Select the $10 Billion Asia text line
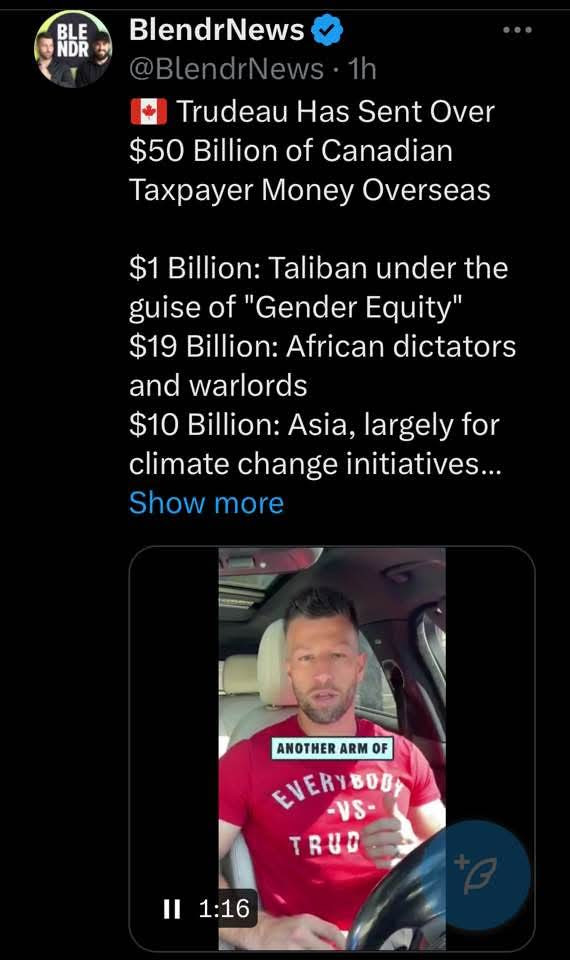Viewport: 570px width, 960px height. 315,444
